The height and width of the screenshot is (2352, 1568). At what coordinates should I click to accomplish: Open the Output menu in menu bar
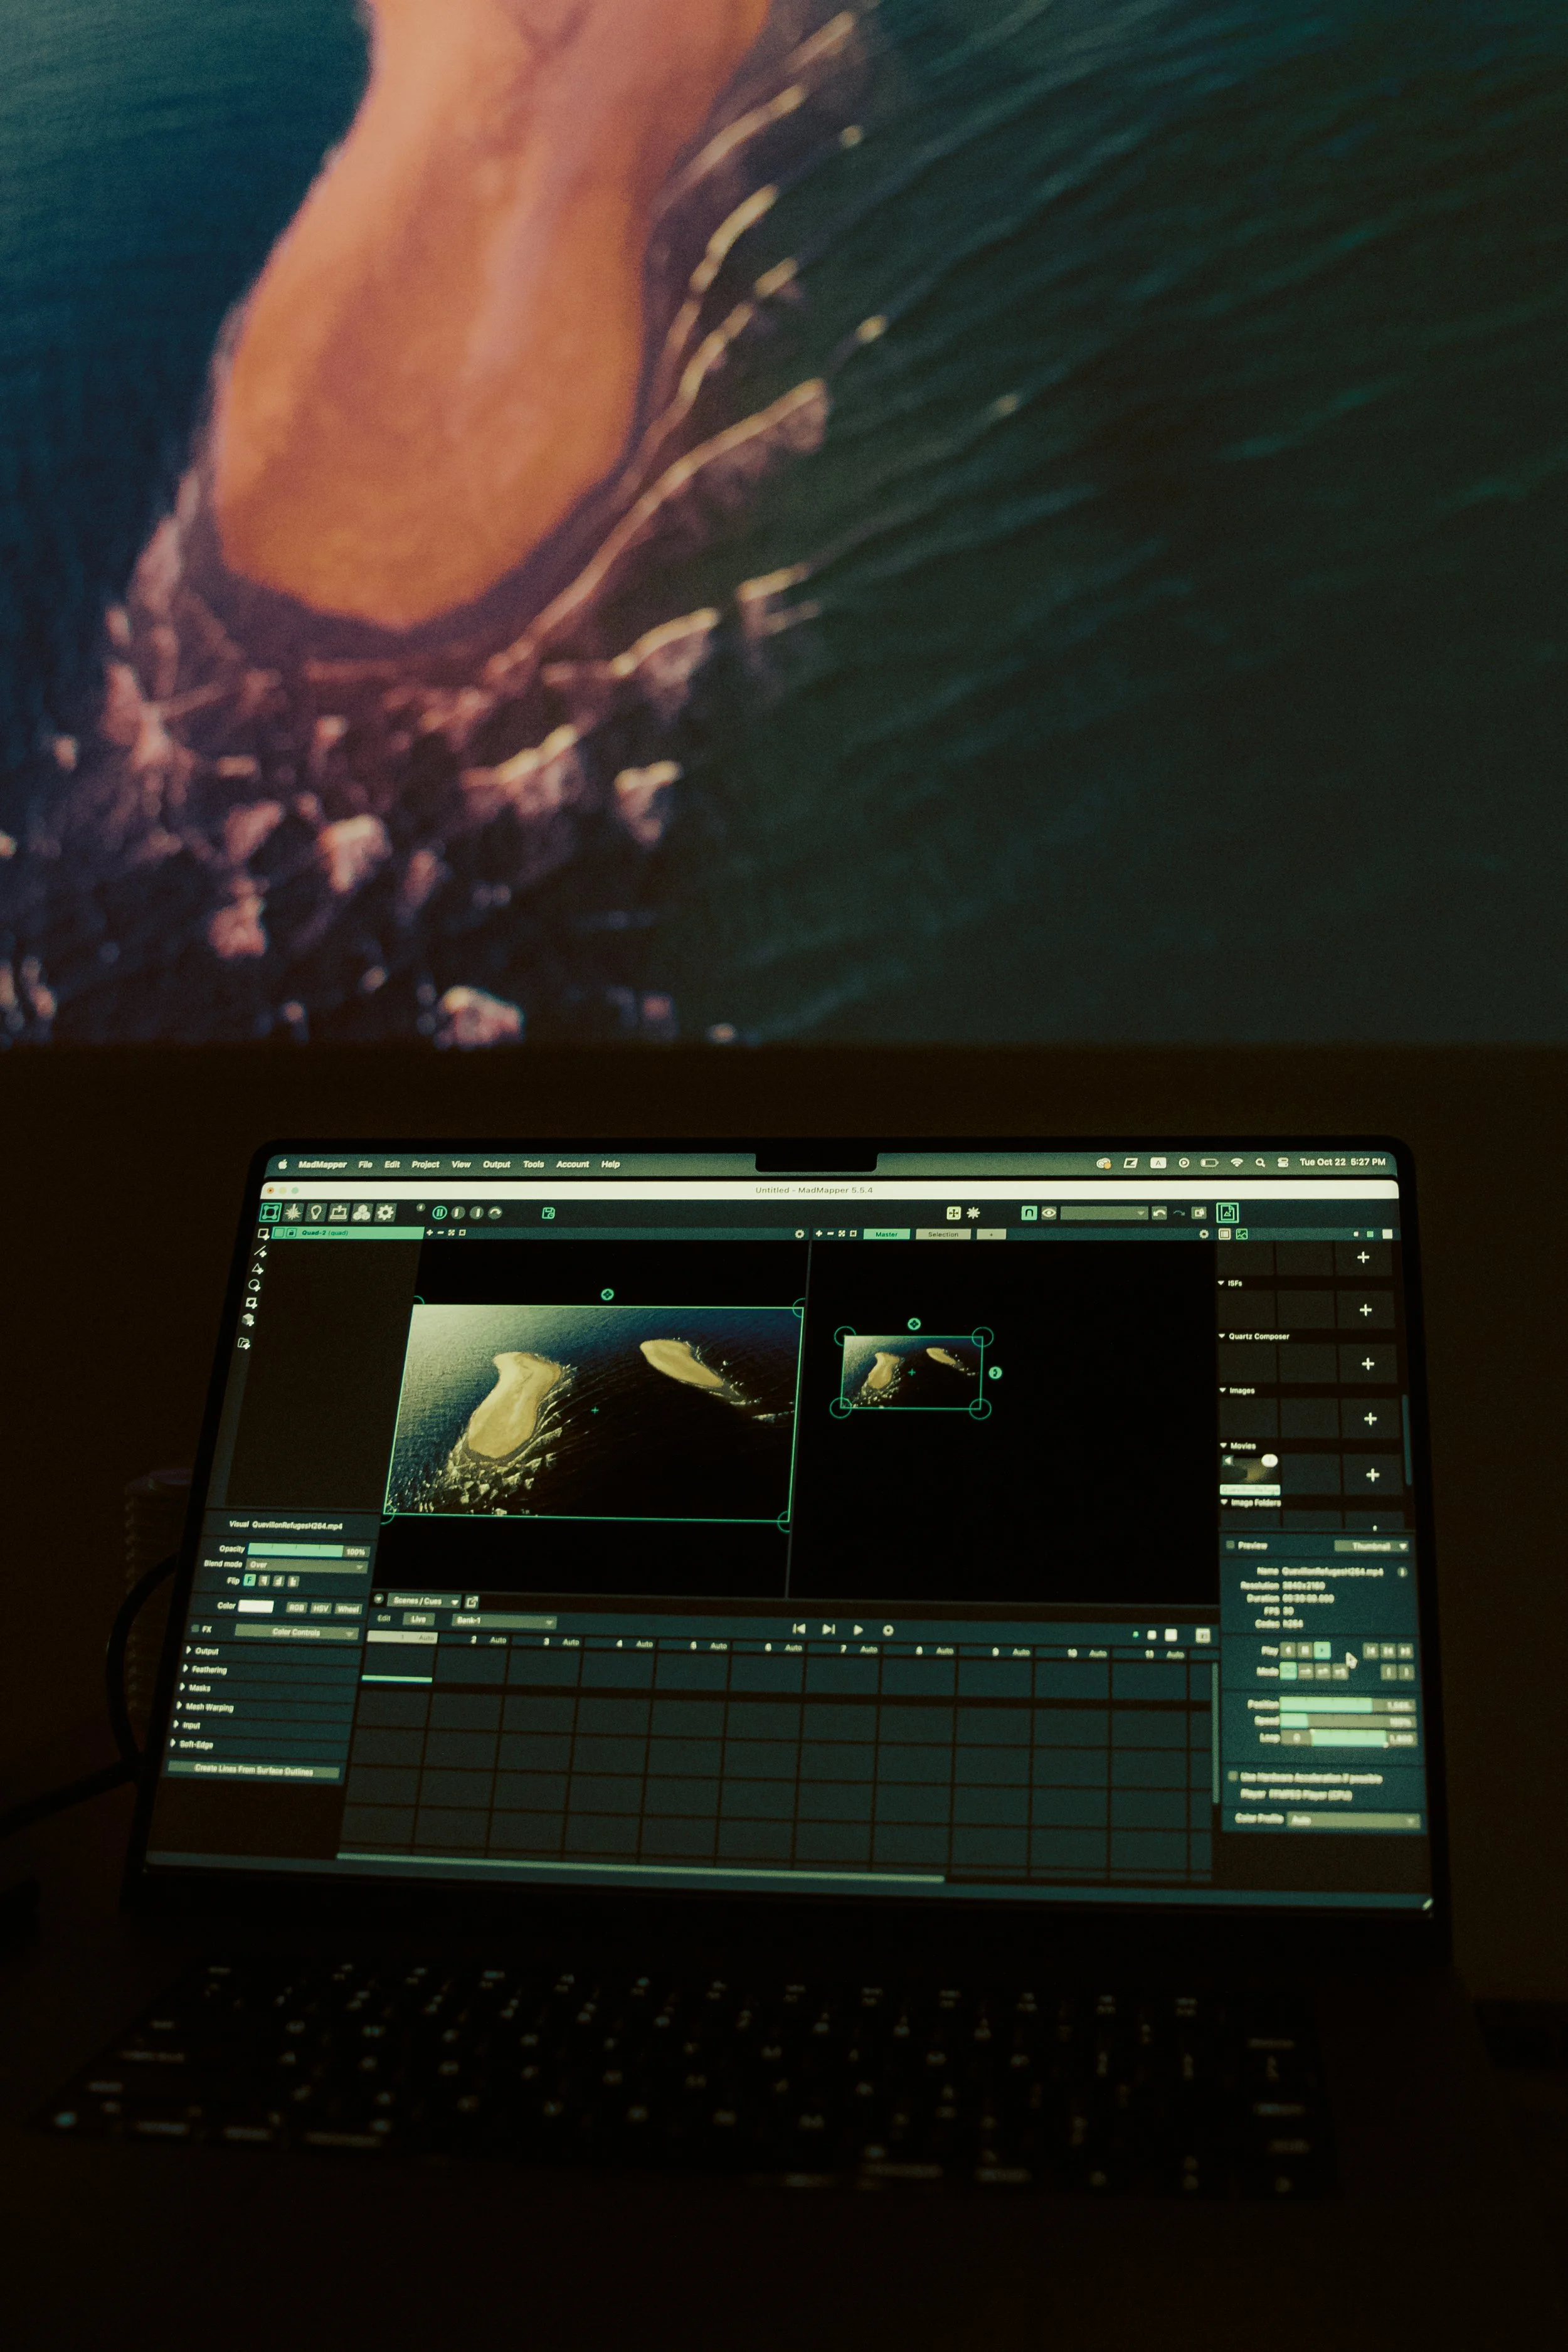(x=496, y=1164)
